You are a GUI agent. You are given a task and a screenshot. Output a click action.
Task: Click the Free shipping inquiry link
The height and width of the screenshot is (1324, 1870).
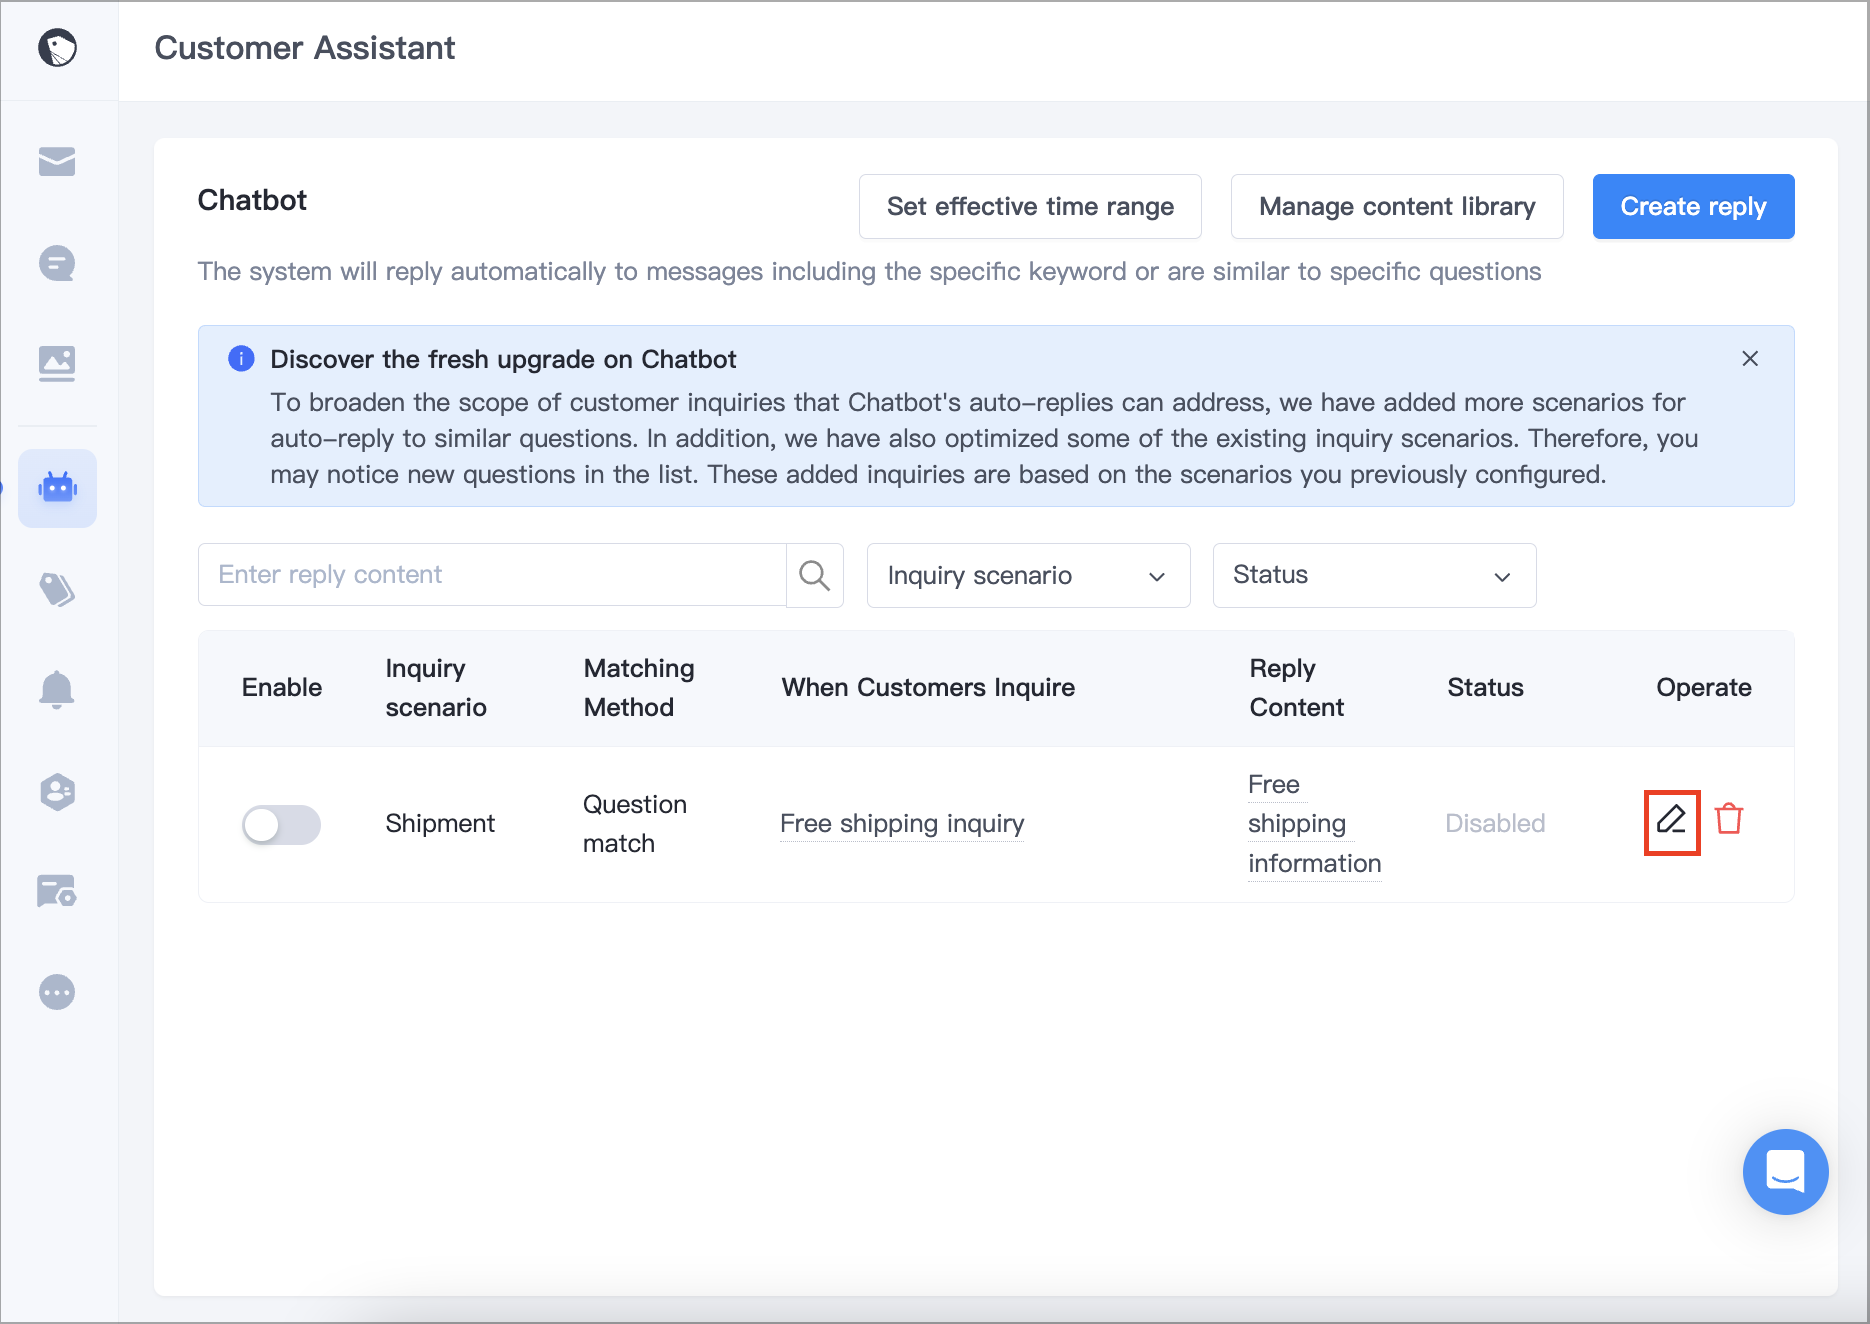(x=902, y=823)
